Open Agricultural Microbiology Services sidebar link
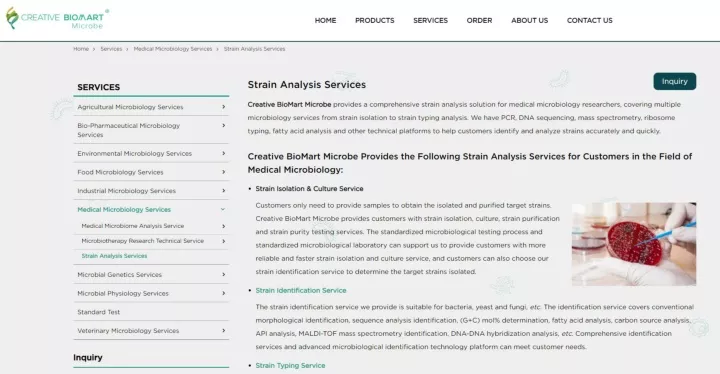This screenshot has height=374, width=720. click(130, 107)
